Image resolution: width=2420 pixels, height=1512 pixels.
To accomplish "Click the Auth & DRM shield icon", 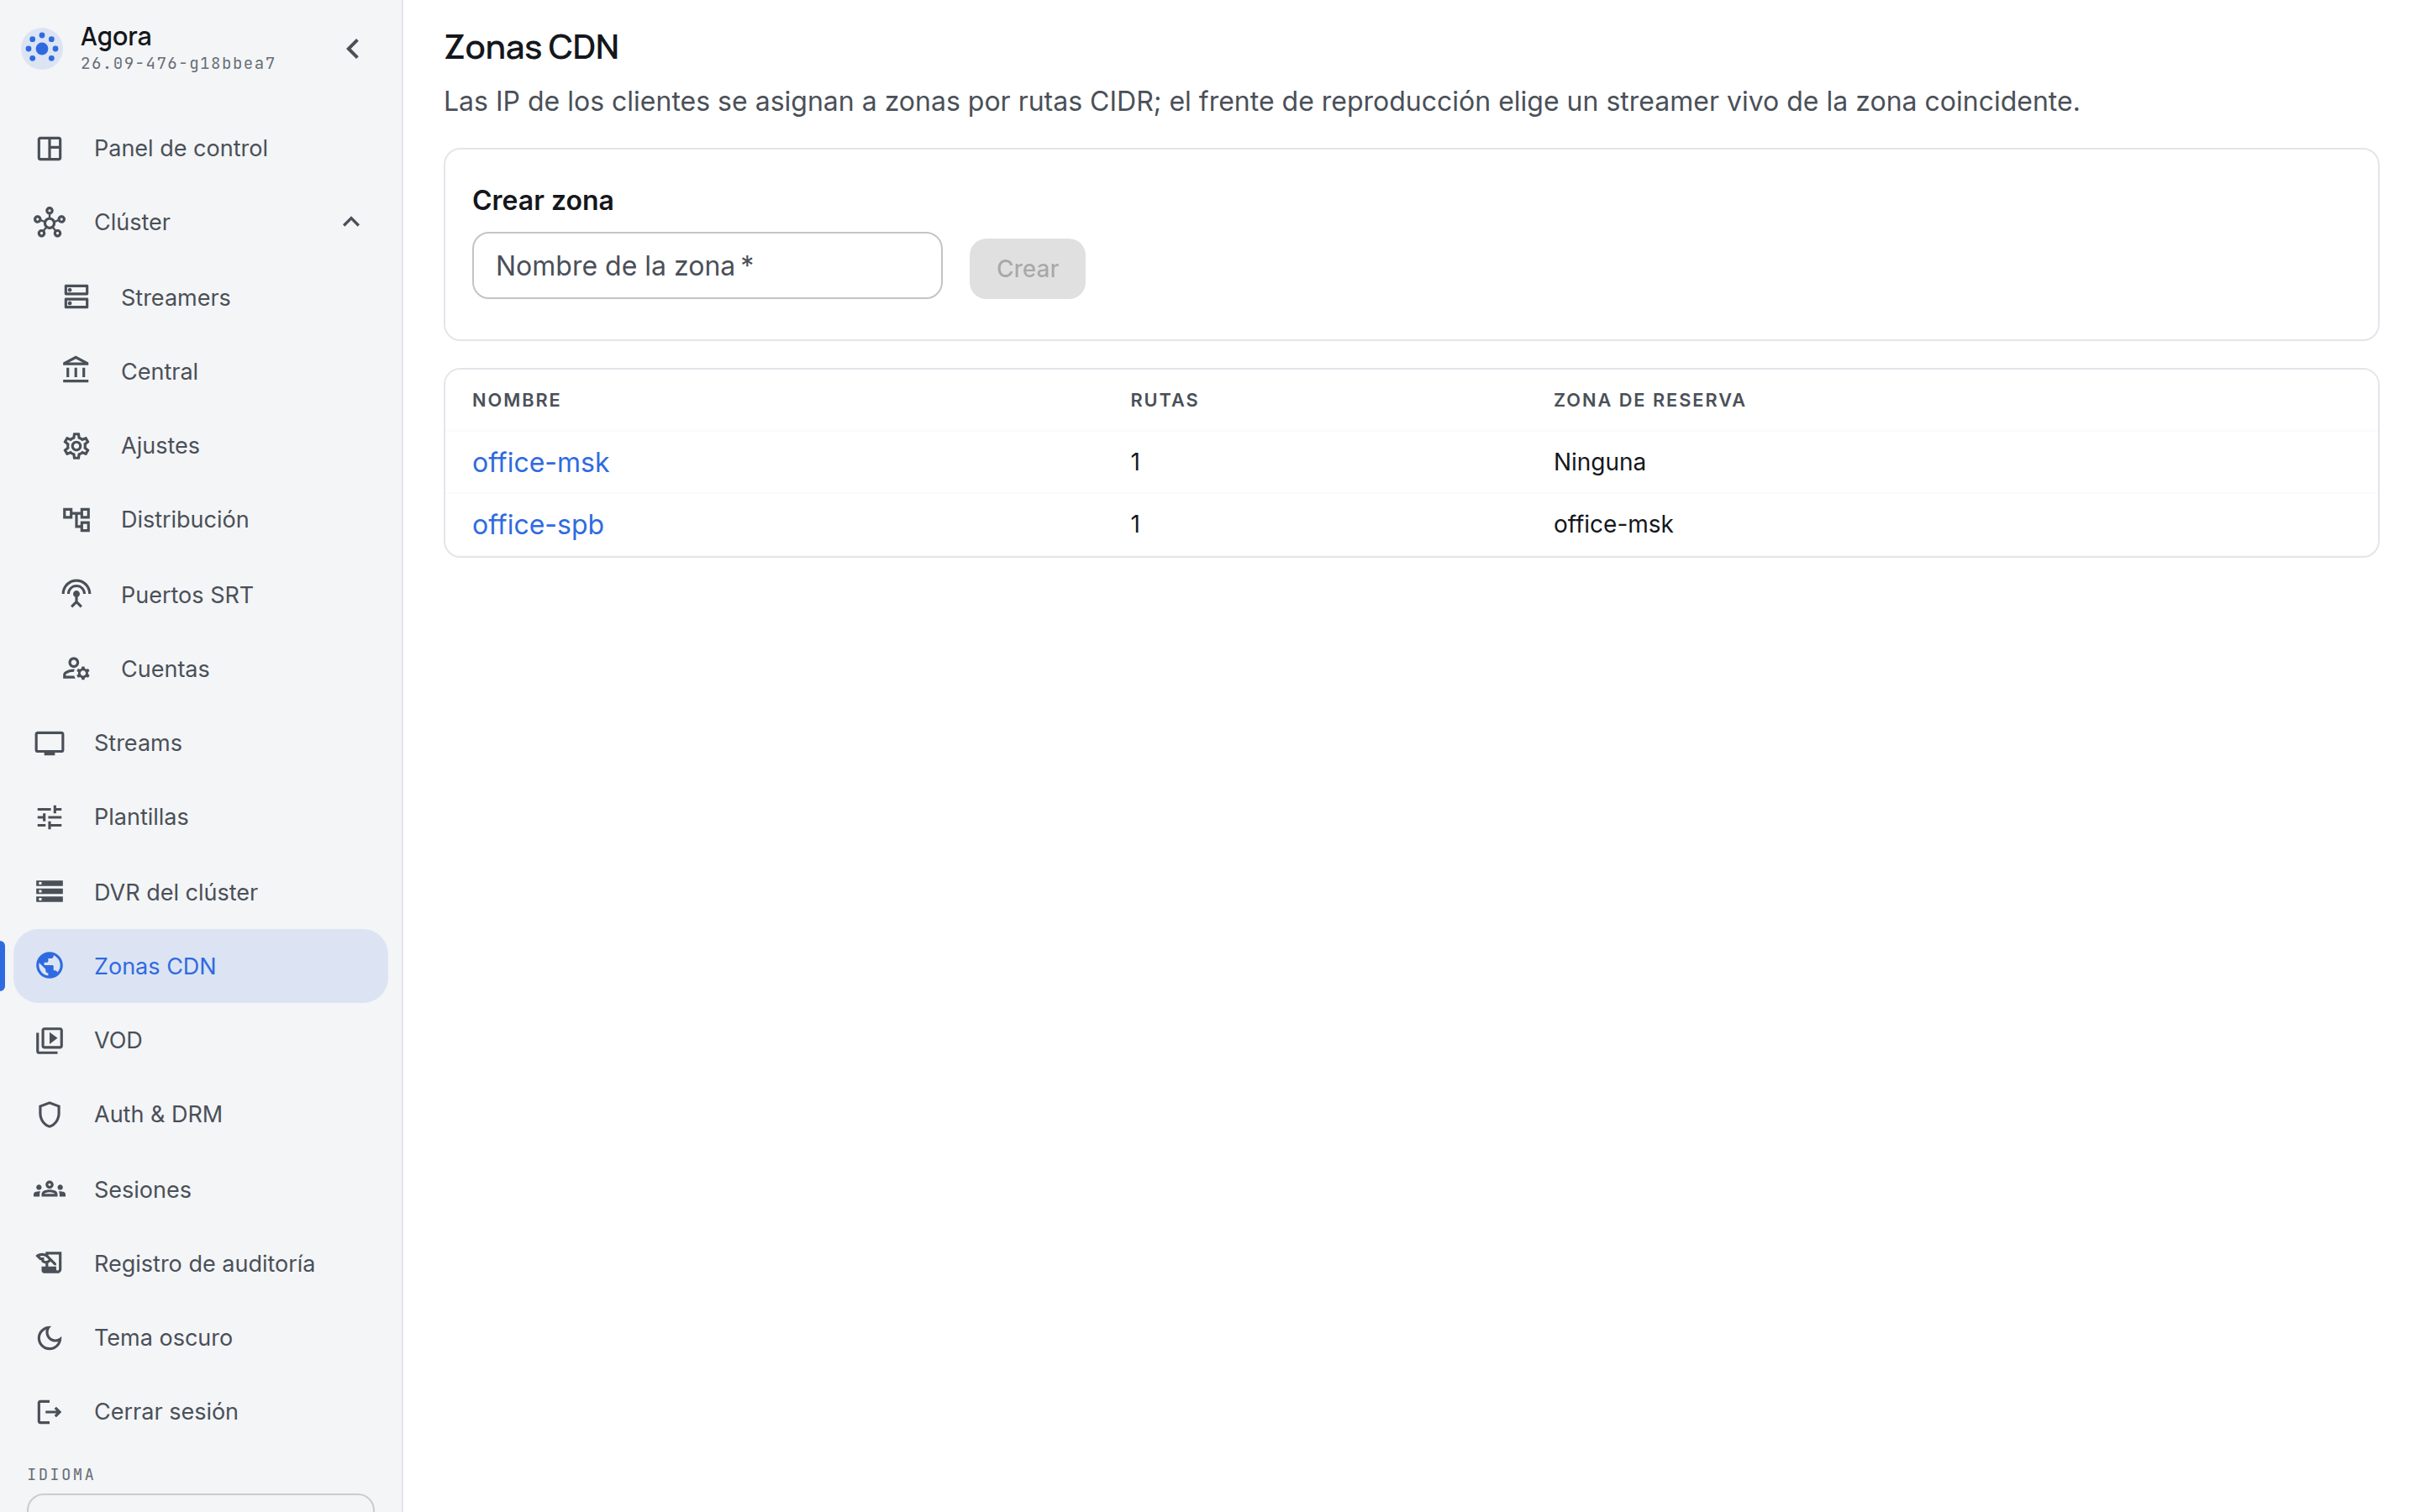I will point(49,1114).
